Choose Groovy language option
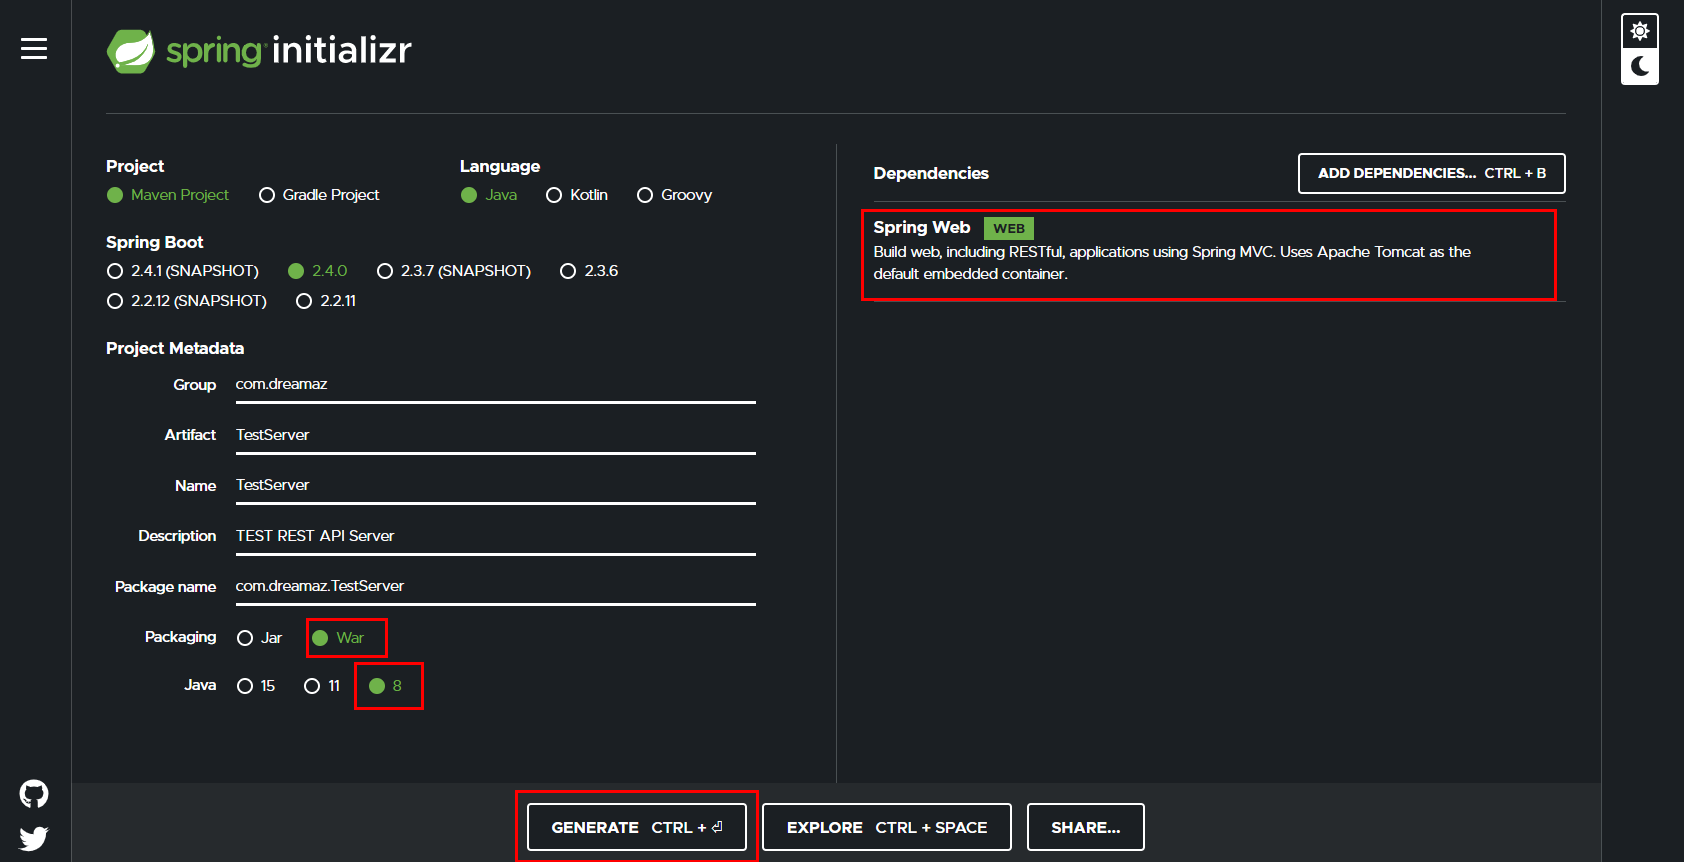Viewport: 1684px width, 862px height. 675,195
